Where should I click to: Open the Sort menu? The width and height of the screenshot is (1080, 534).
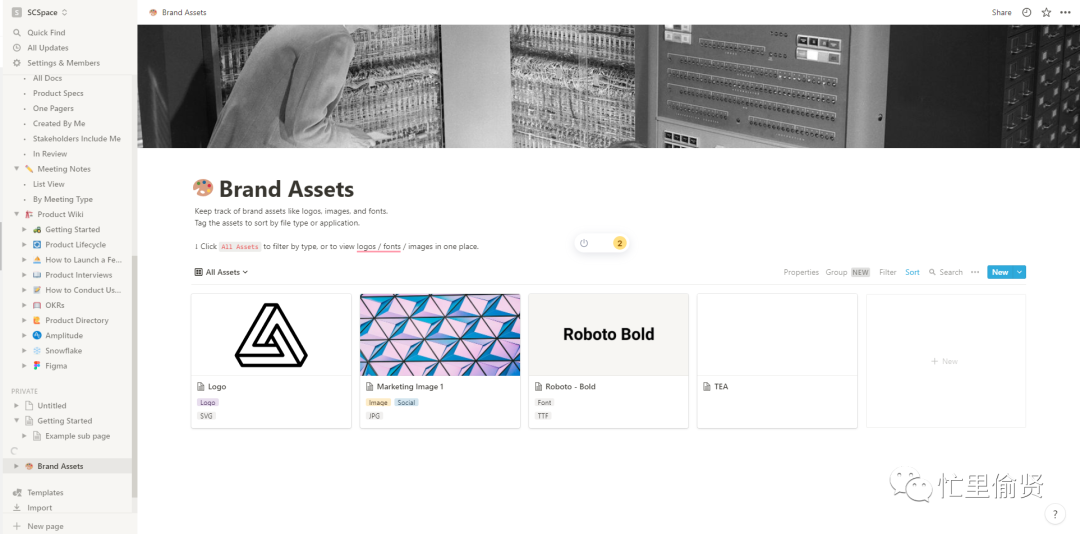(912, 272)
